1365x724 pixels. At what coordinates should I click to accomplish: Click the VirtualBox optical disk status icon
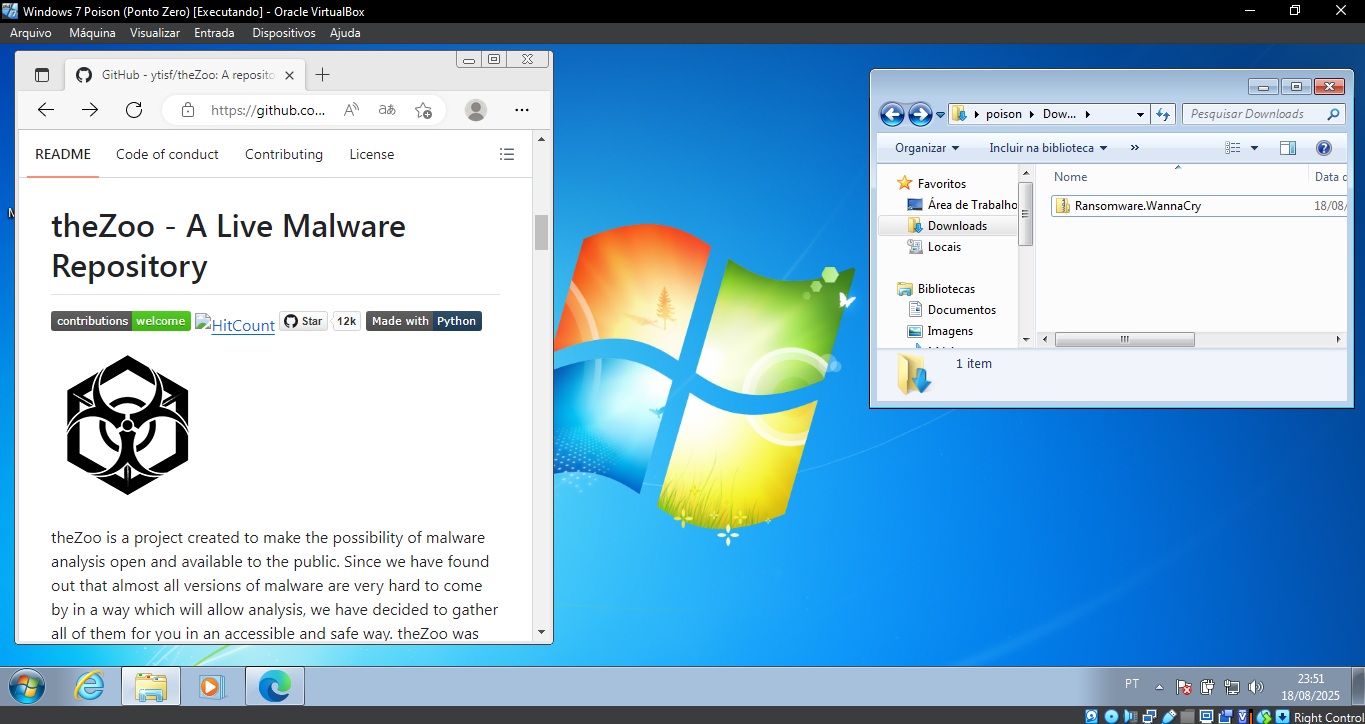coord(1111,716)
